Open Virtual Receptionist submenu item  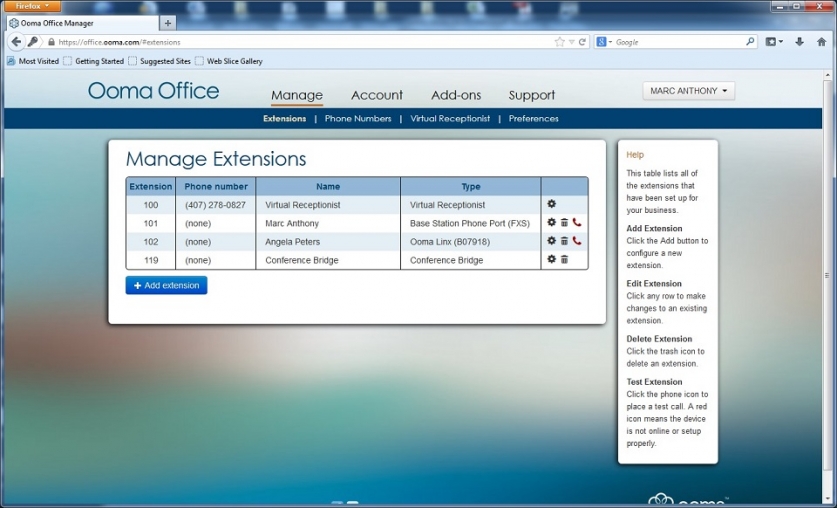(x=450, y=118)
